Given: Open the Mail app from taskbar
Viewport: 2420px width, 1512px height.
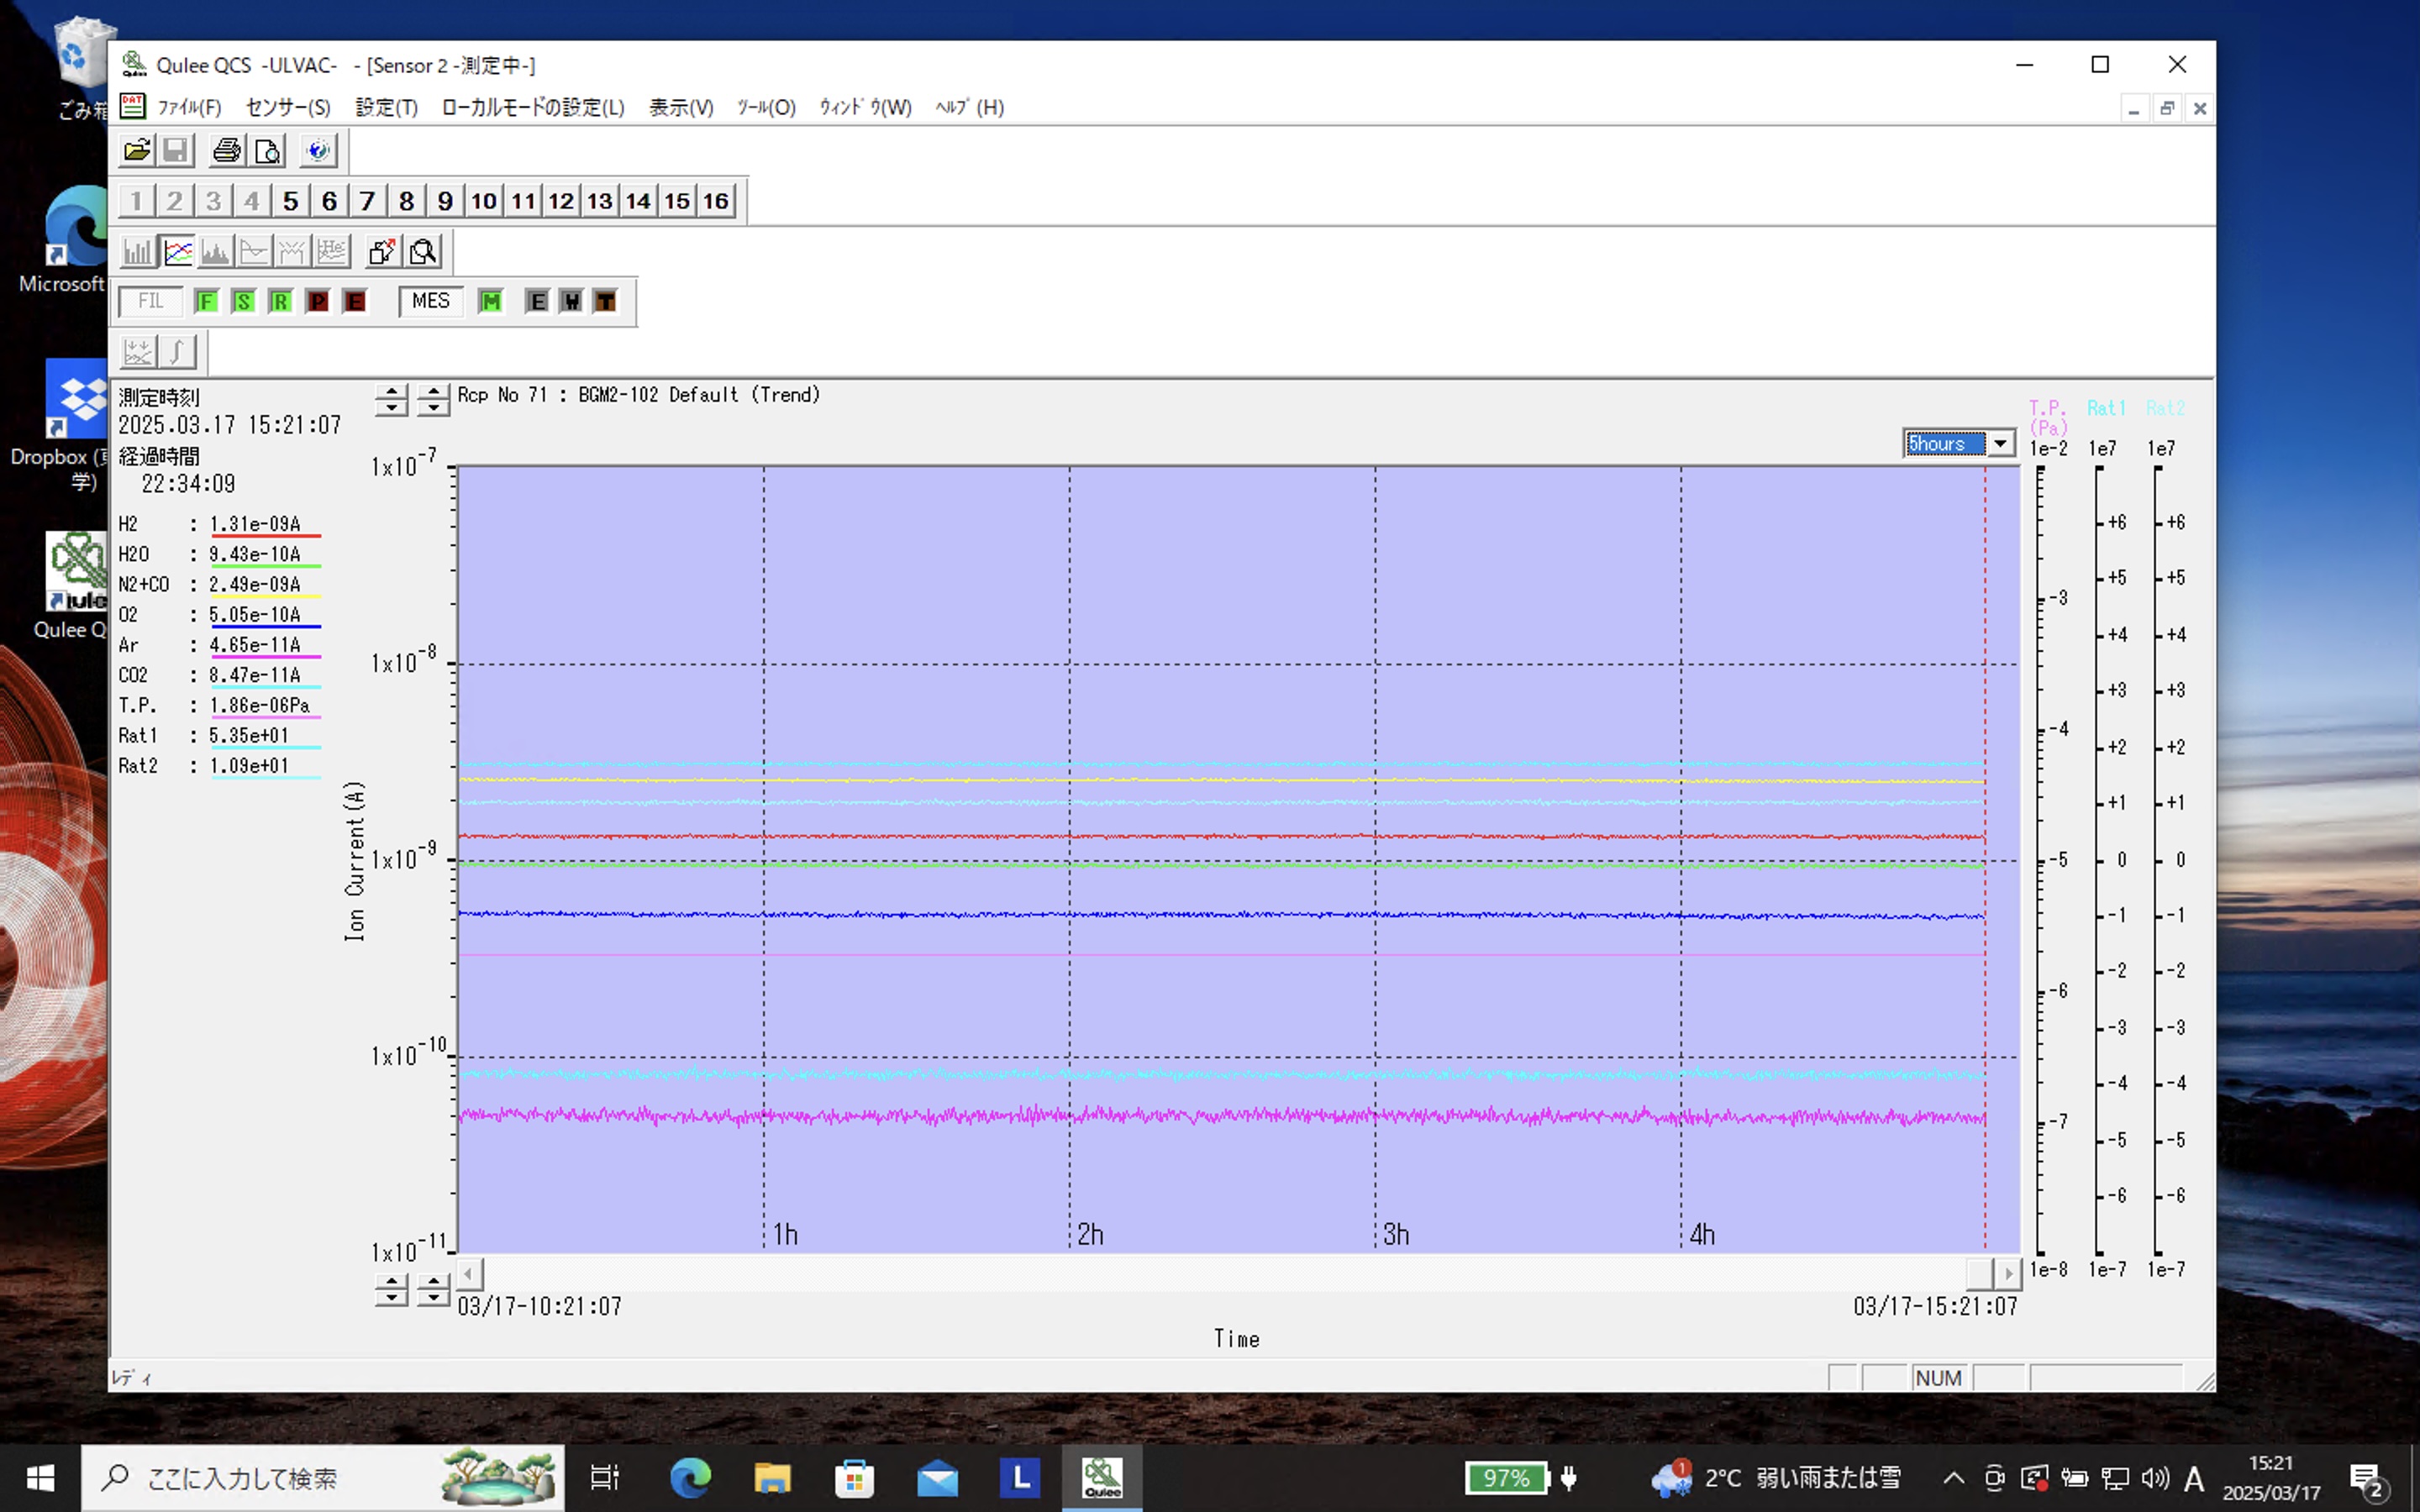Looking at the screenshot, I should (x=937, y=1478).
